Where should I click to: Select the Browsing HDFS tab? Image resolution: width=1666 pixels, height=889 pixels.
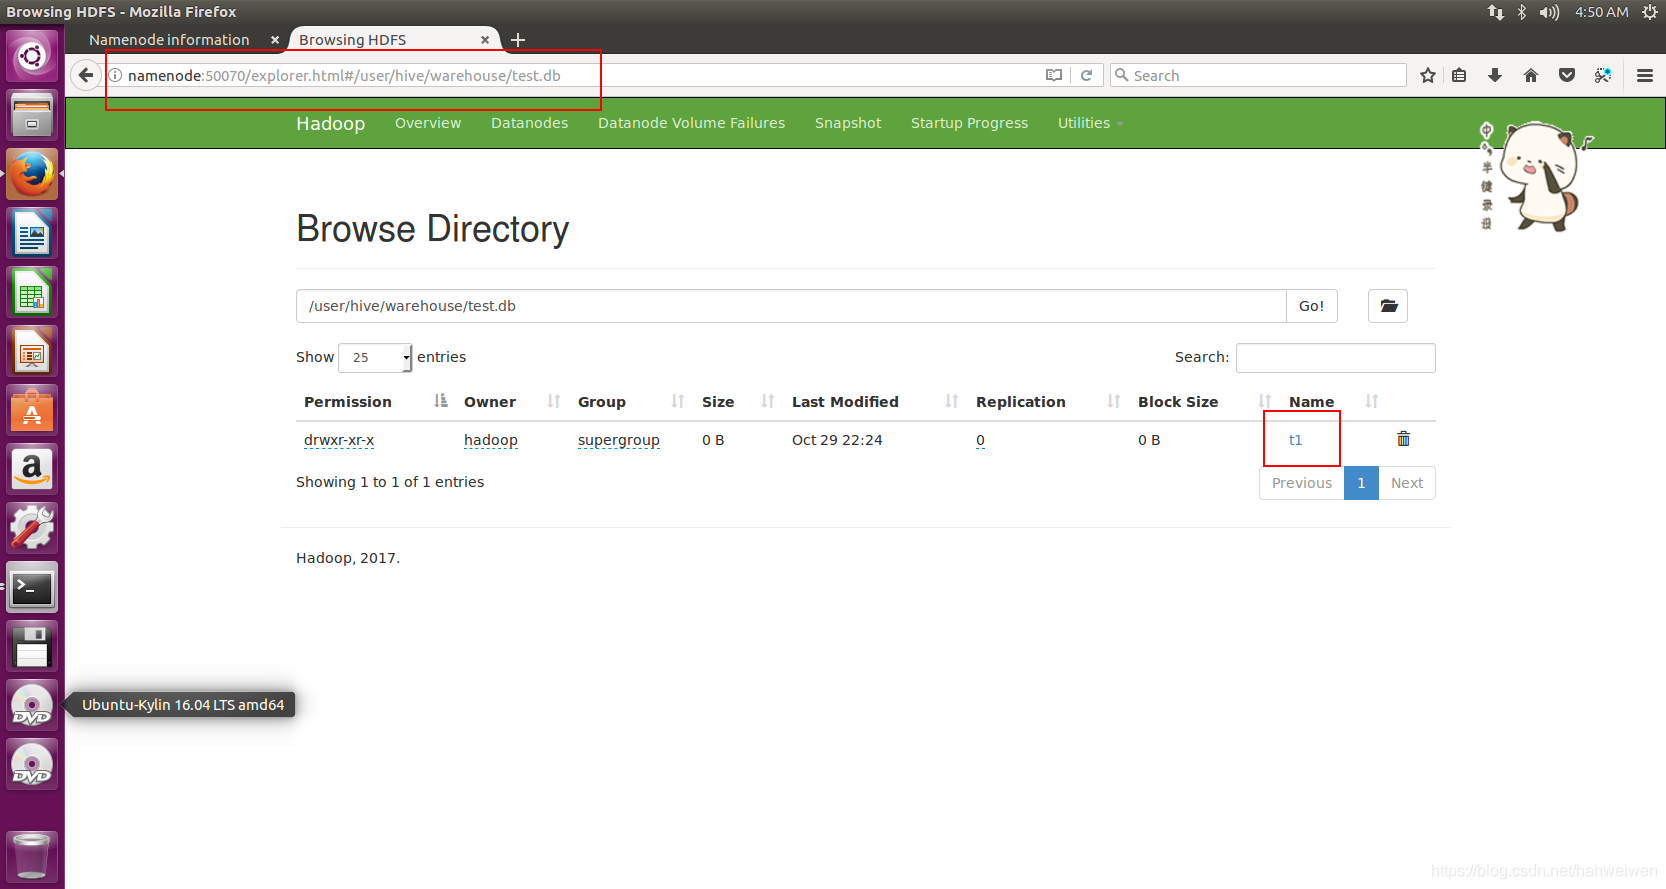point(353,40)
